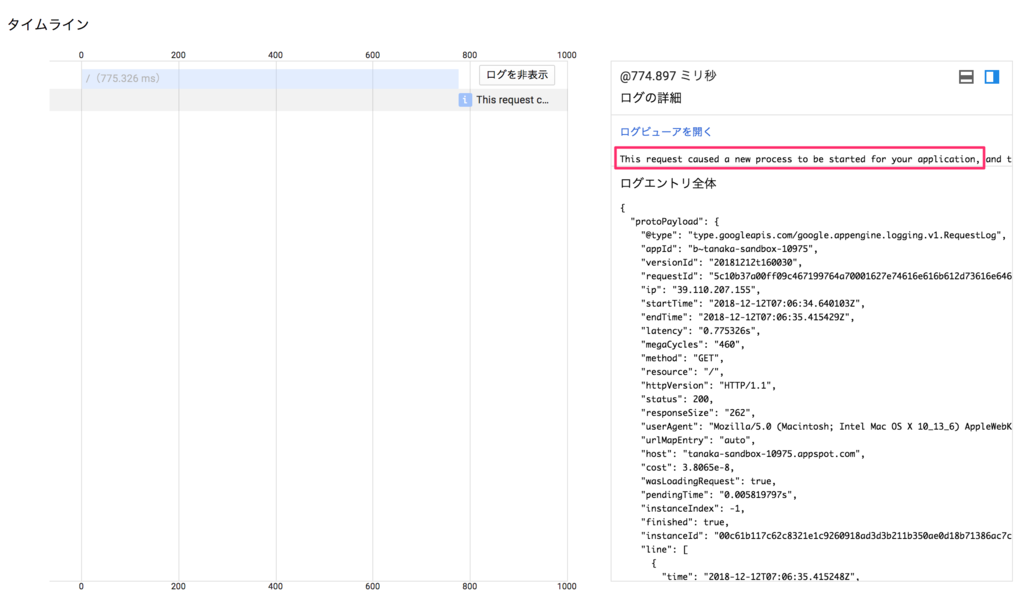Click the "wasLoadingRequest": true line
Viewport: 1024px width, 597px height.
coord(708,482)
